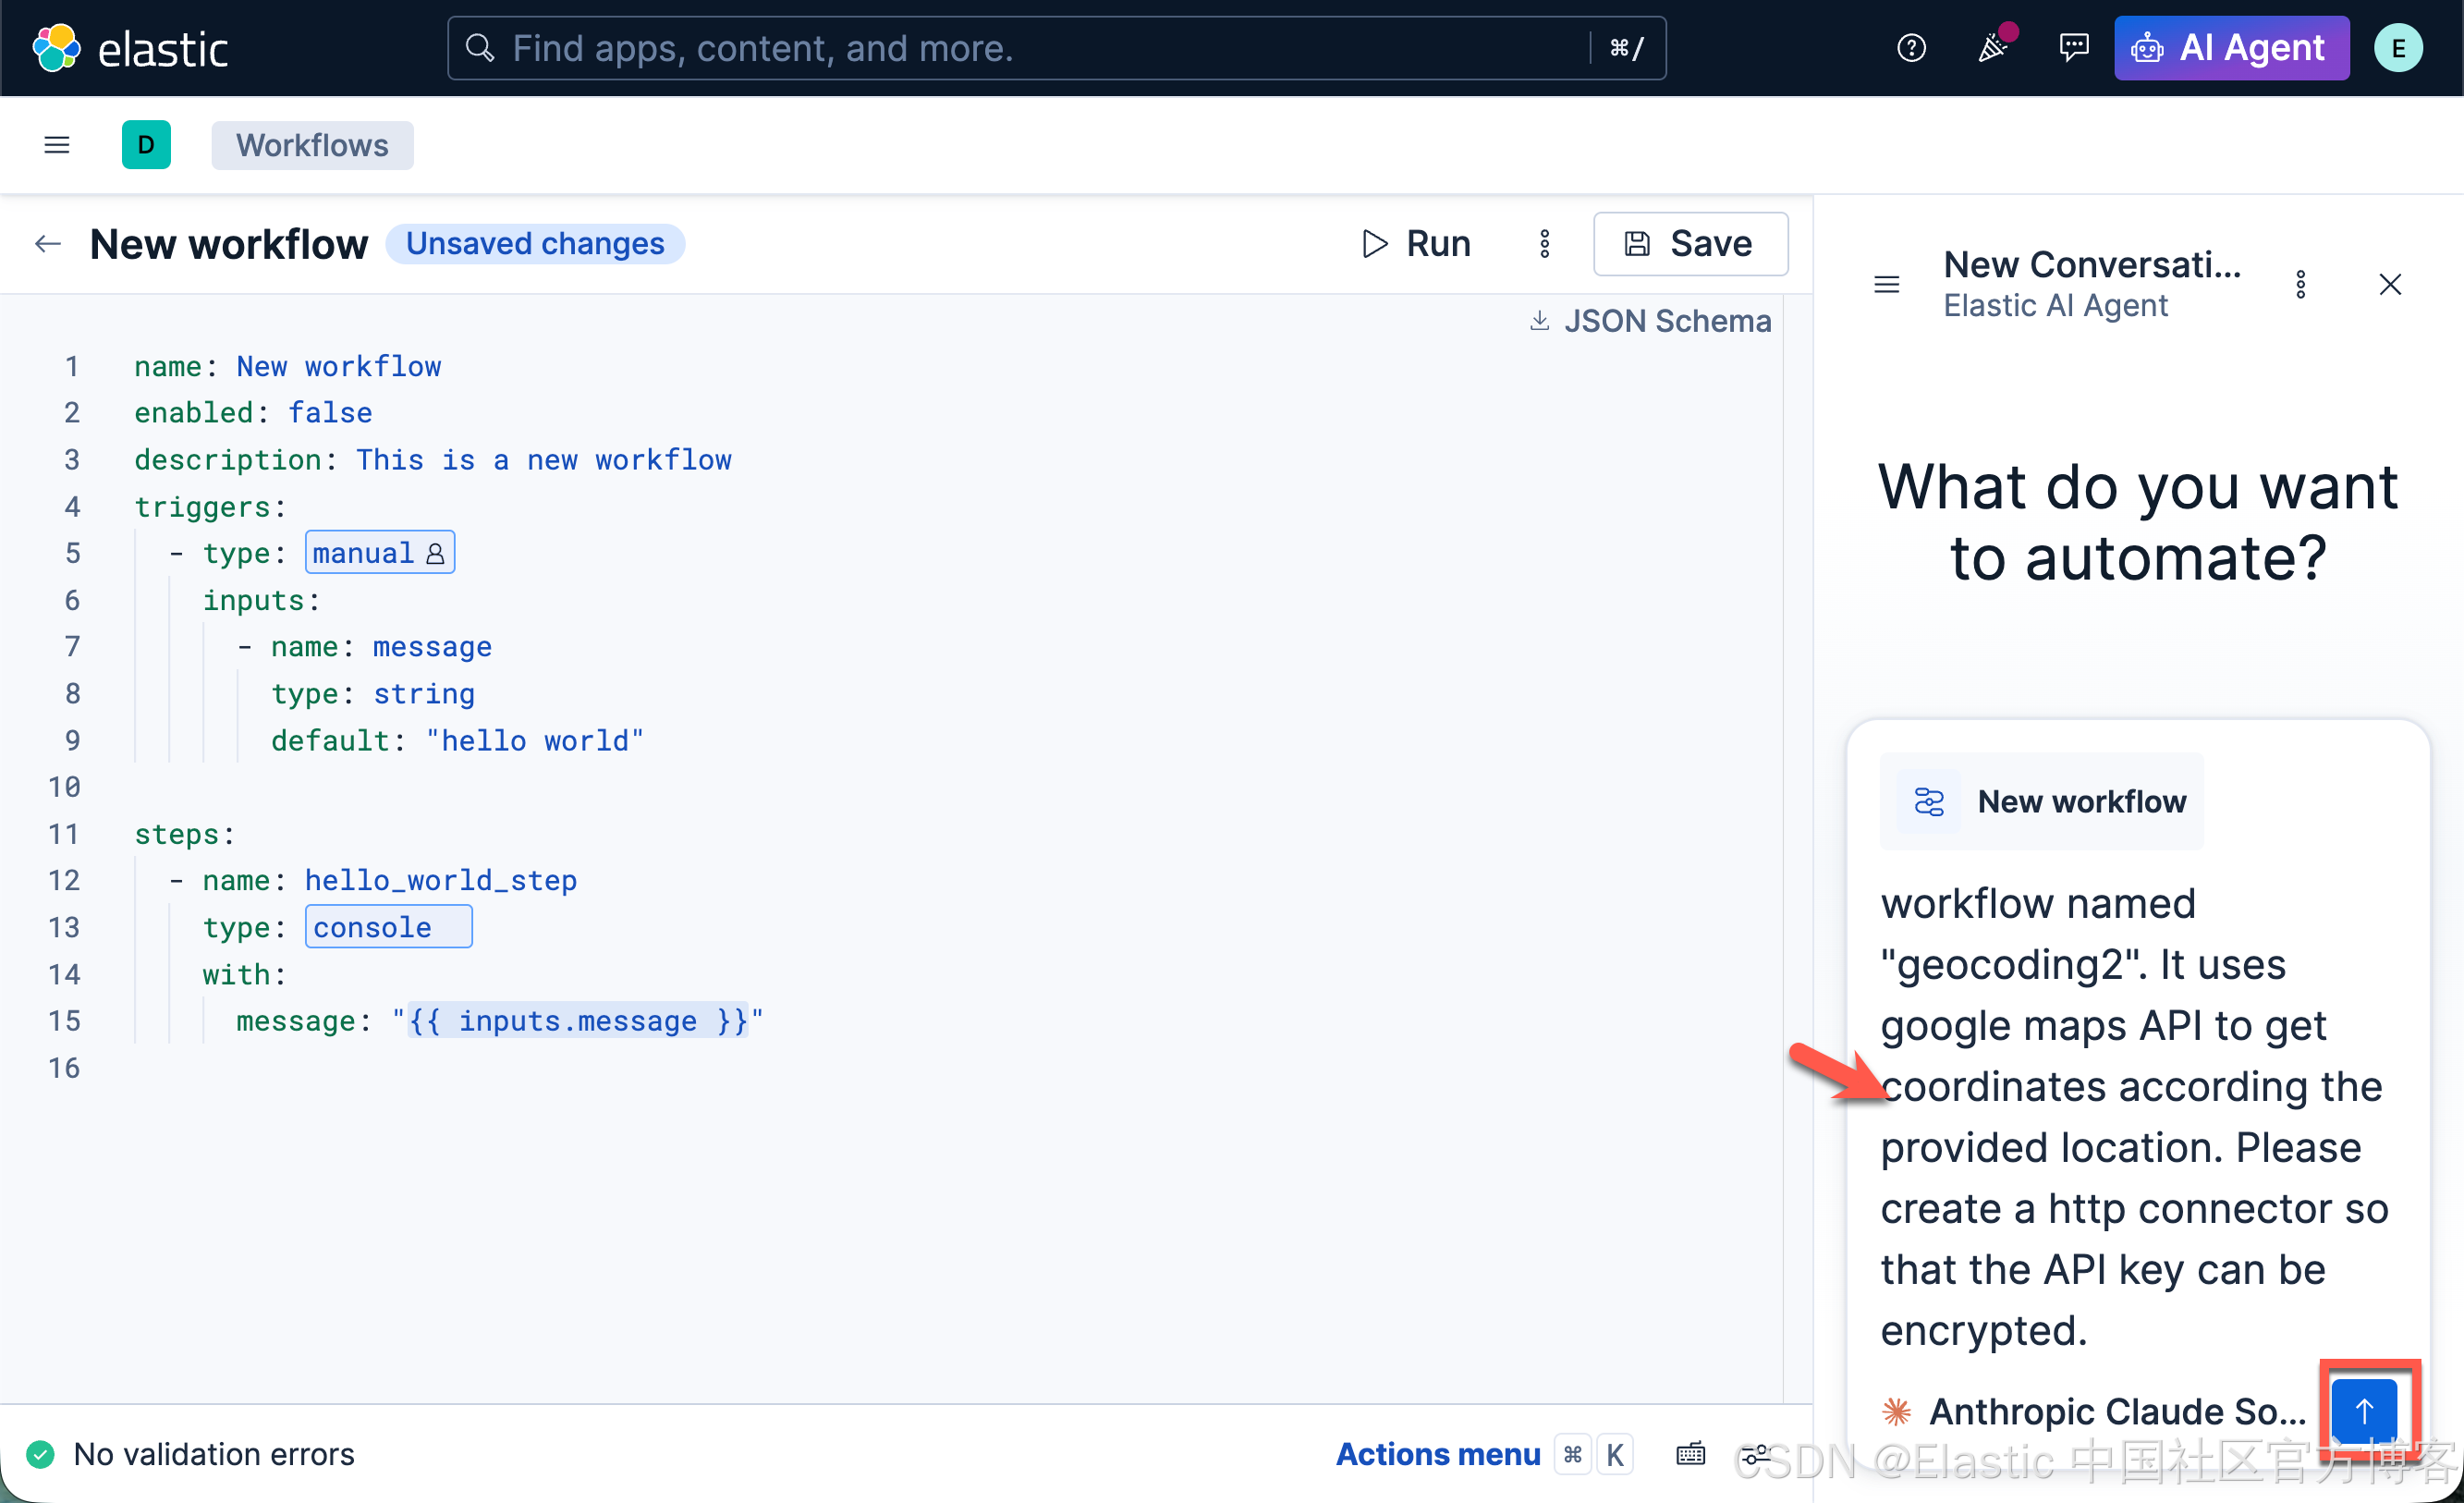Click the manual trigger type badge
Viewport: 2464px width, 1503px height.
tap(380, 553)
